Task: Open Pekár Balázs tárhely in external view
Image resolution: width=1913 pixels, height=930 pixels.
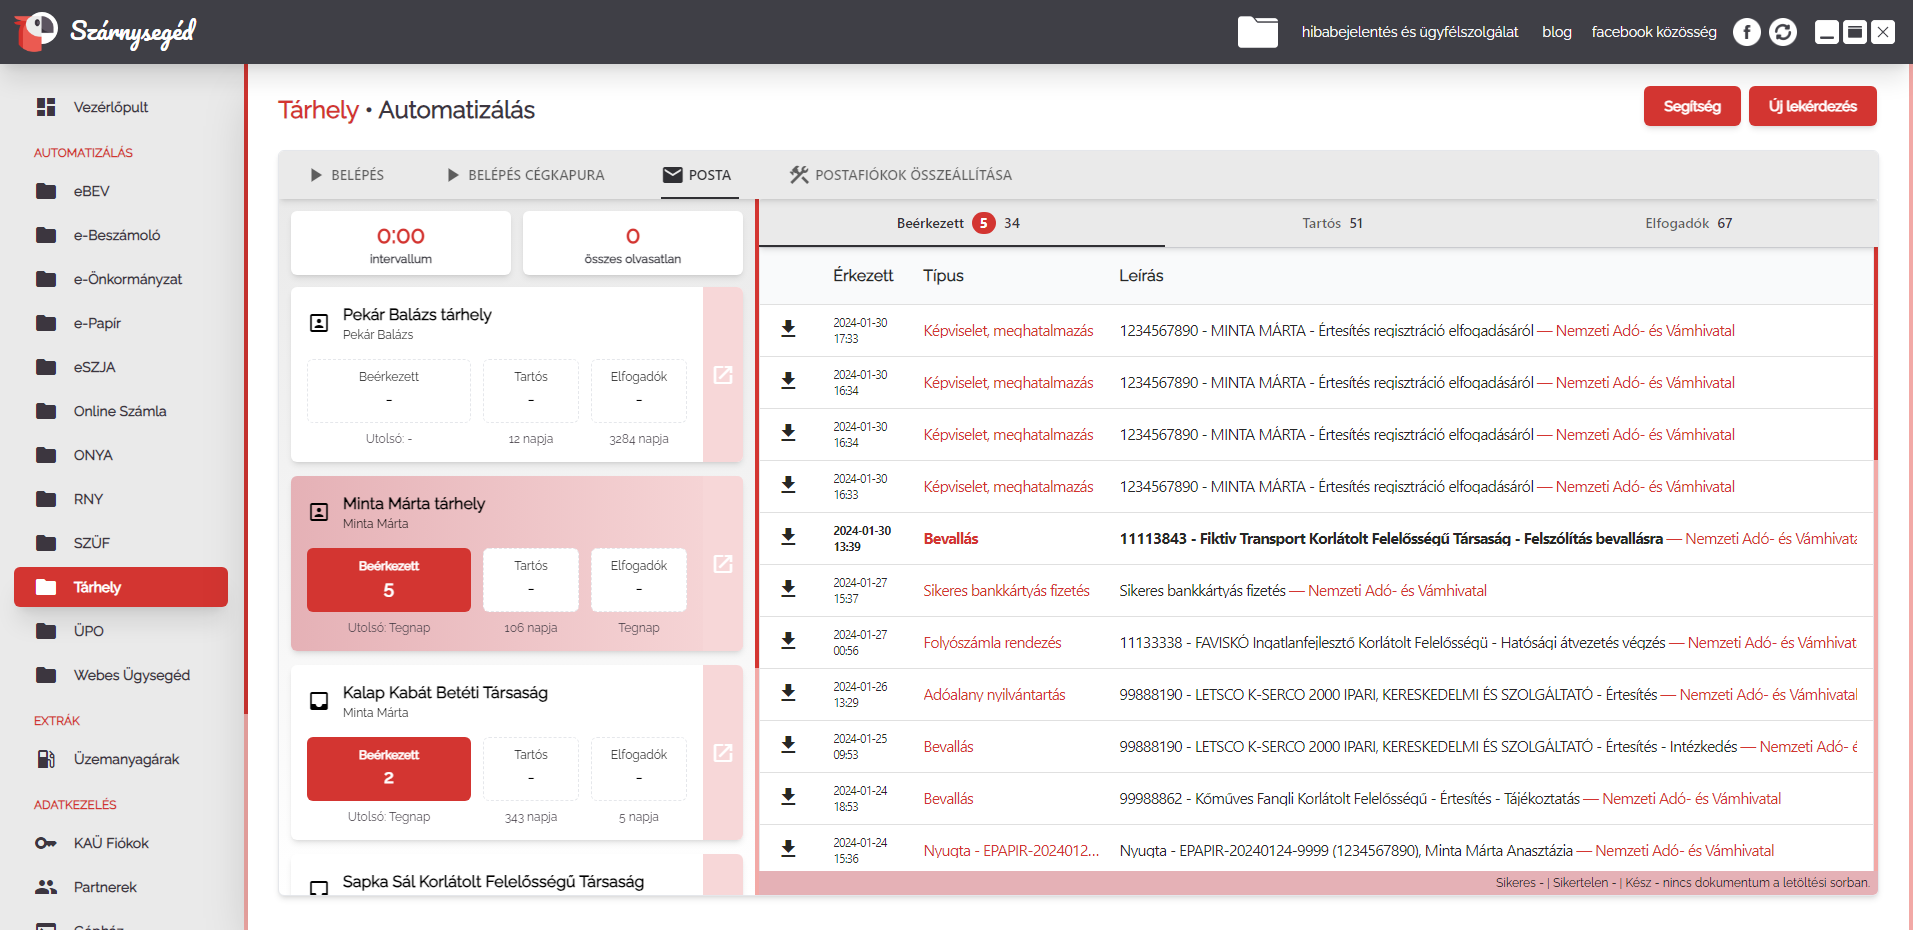Action: [722, 375]
